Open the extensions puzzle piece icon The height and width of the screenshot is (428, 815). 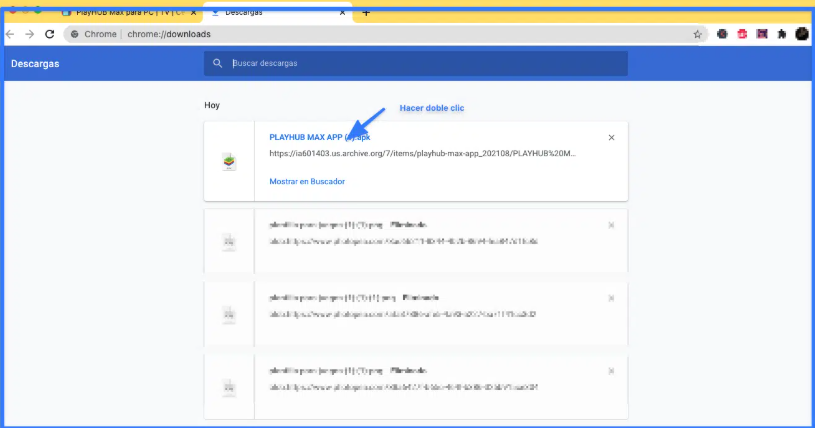(x=781, y=34)
